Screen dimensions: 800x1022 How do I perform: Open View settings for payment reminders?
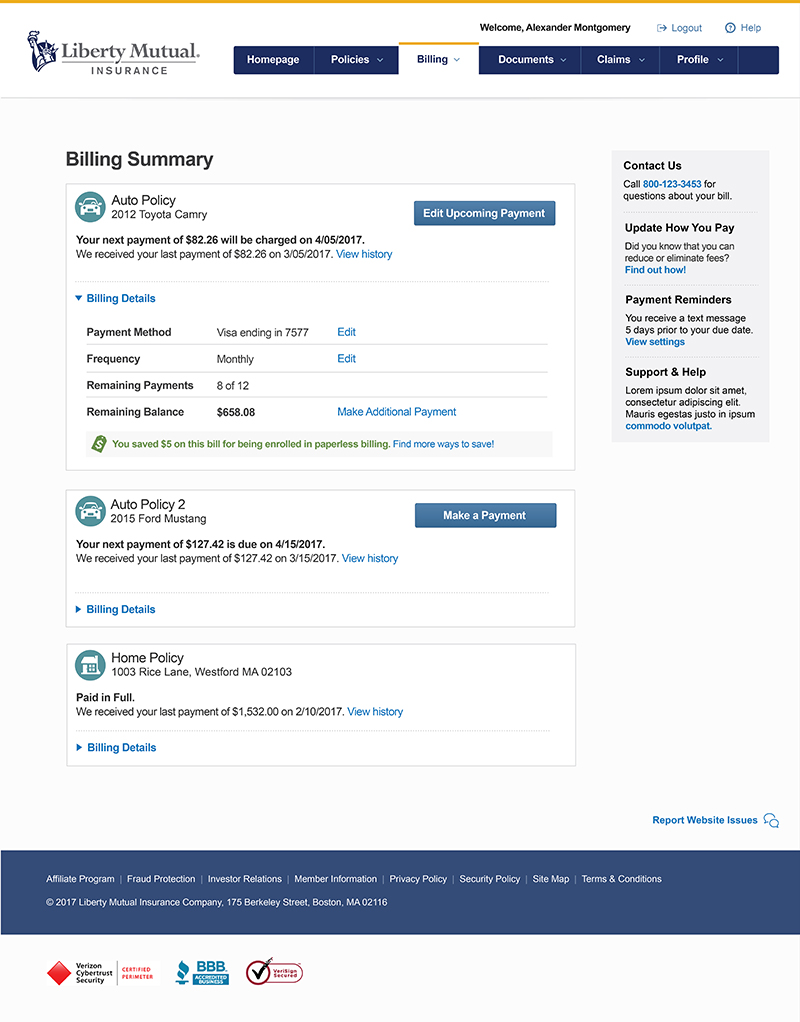pos(655,342)
